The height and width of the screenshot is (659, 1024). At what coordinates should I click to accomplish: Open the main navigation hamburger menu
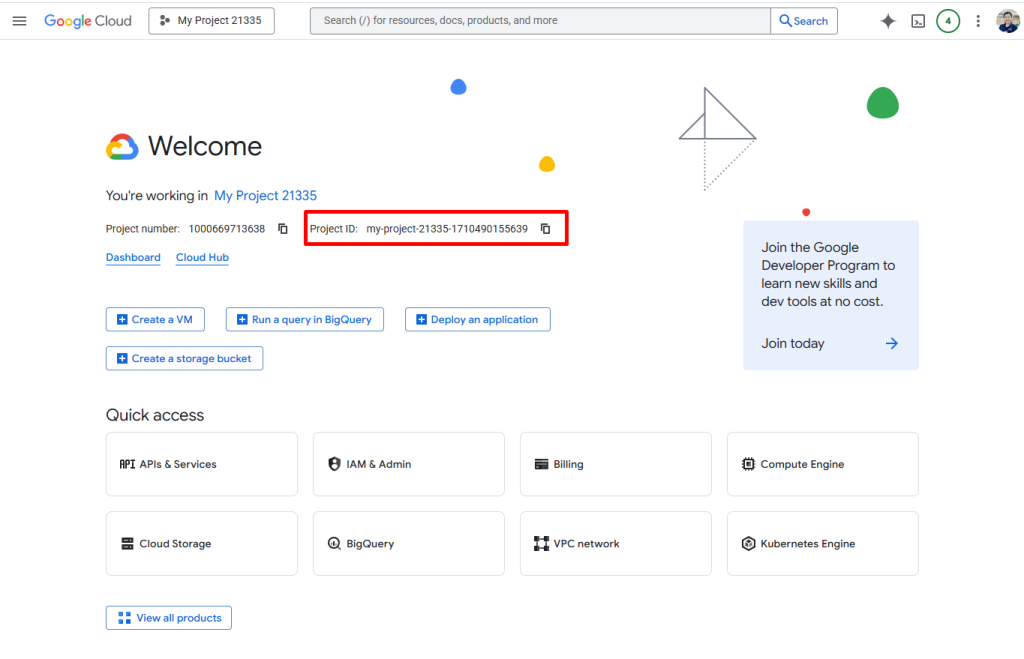(20, 21)
